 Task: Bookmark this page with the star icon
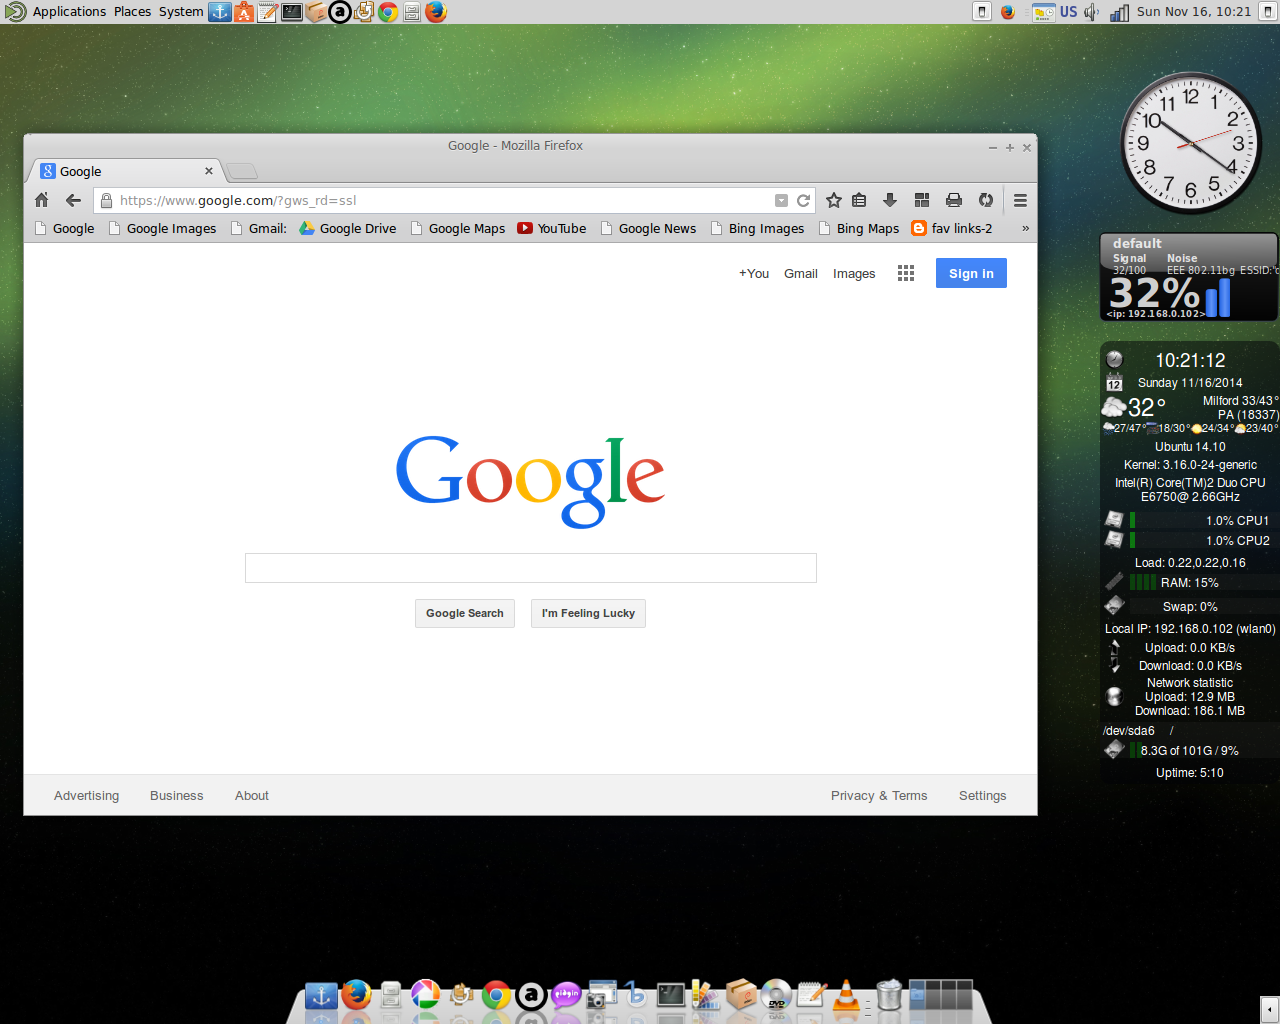click(x=834, y=200)
